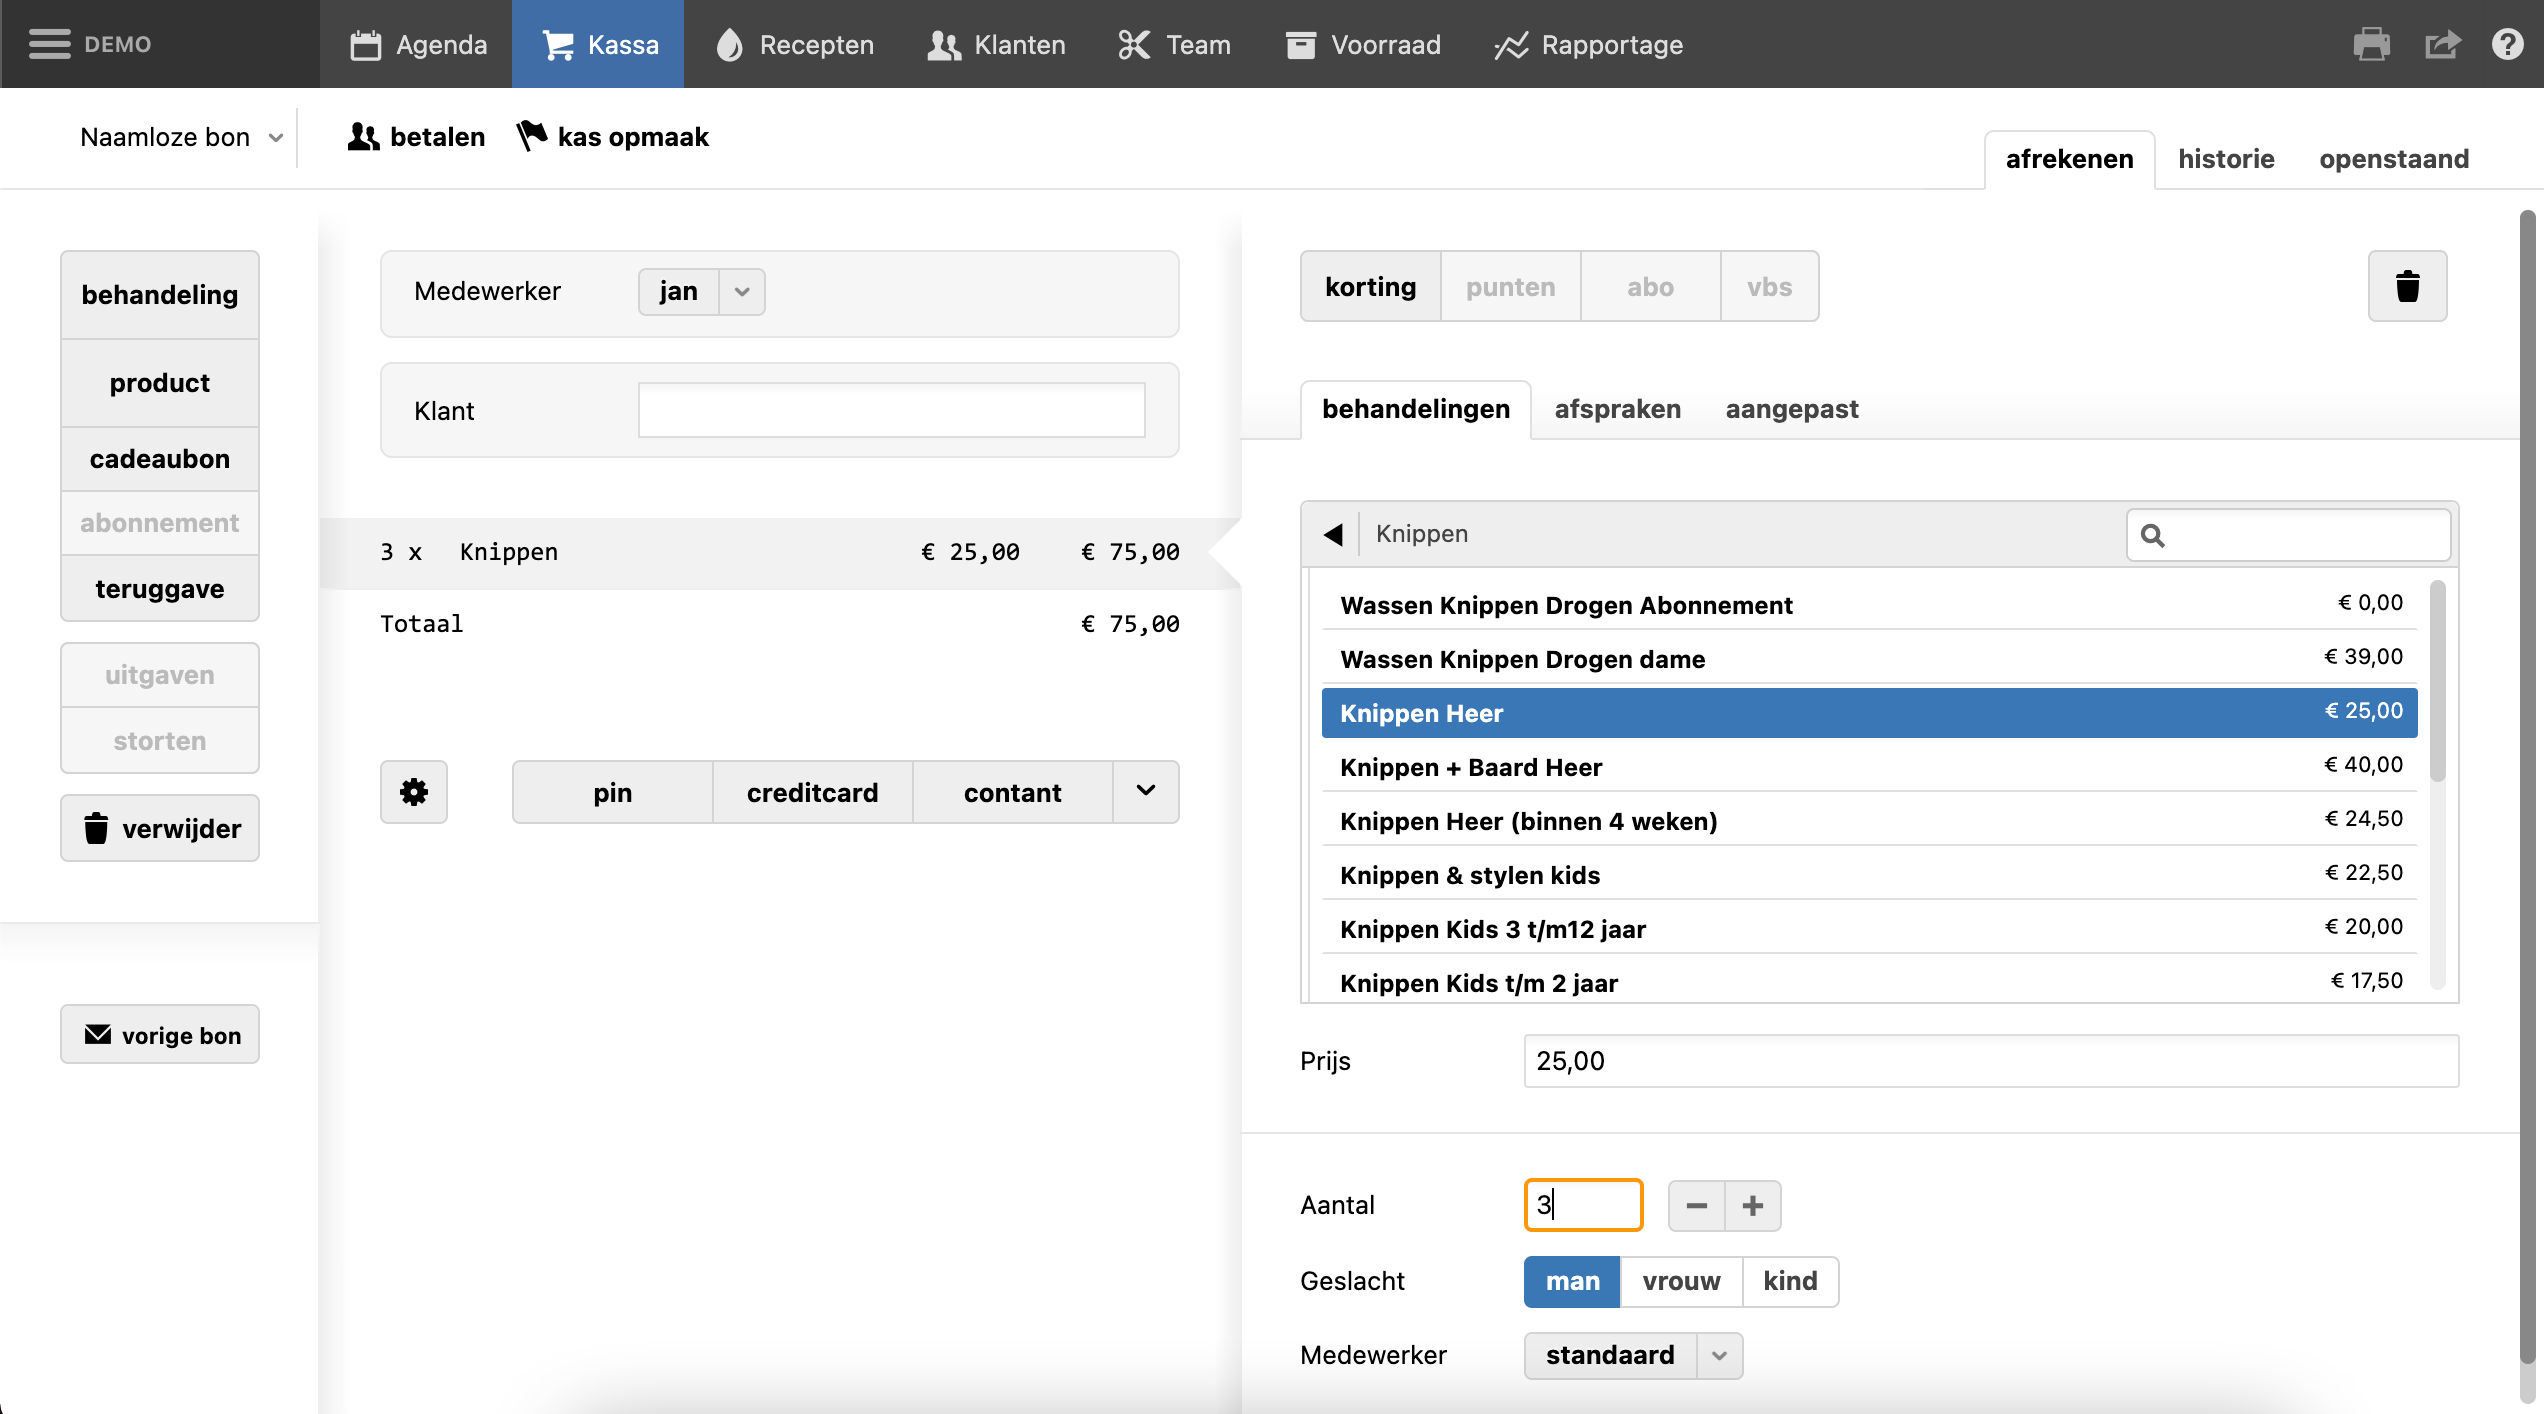Image resolution: width=2544 pixels, height=1414 pixels.
Task: Expand the Medewerker jan dropdown
Action: click(x=742, y=292)
